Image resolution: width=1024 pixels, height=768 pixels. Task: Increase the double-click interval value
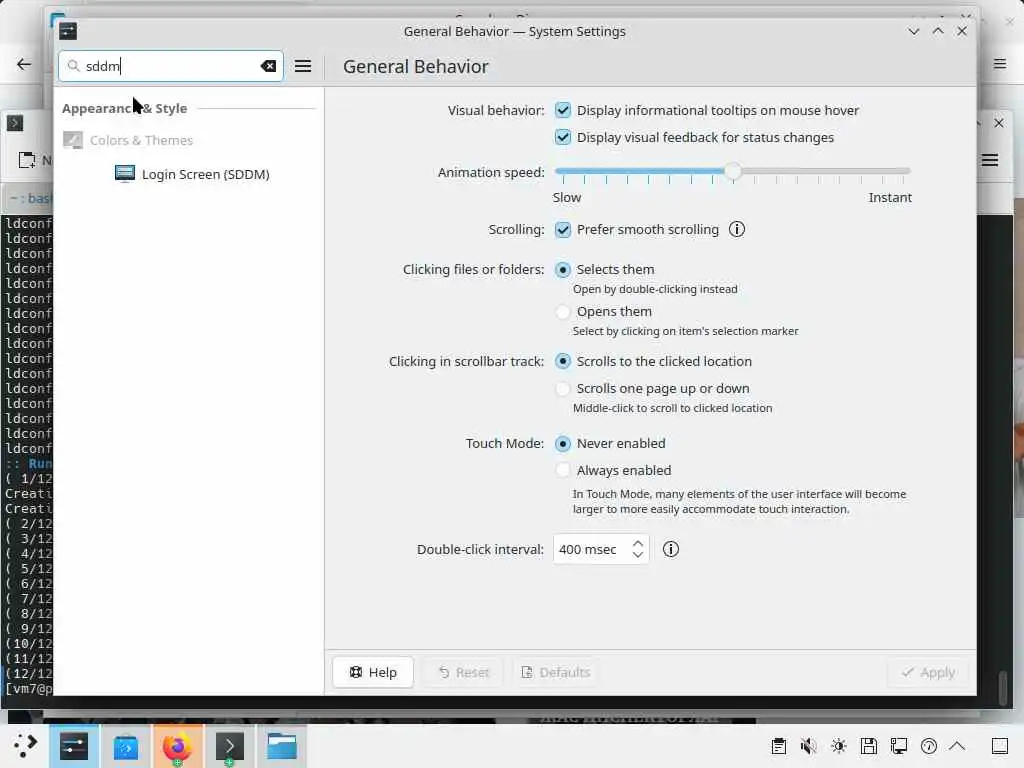(x=638, y=543)
